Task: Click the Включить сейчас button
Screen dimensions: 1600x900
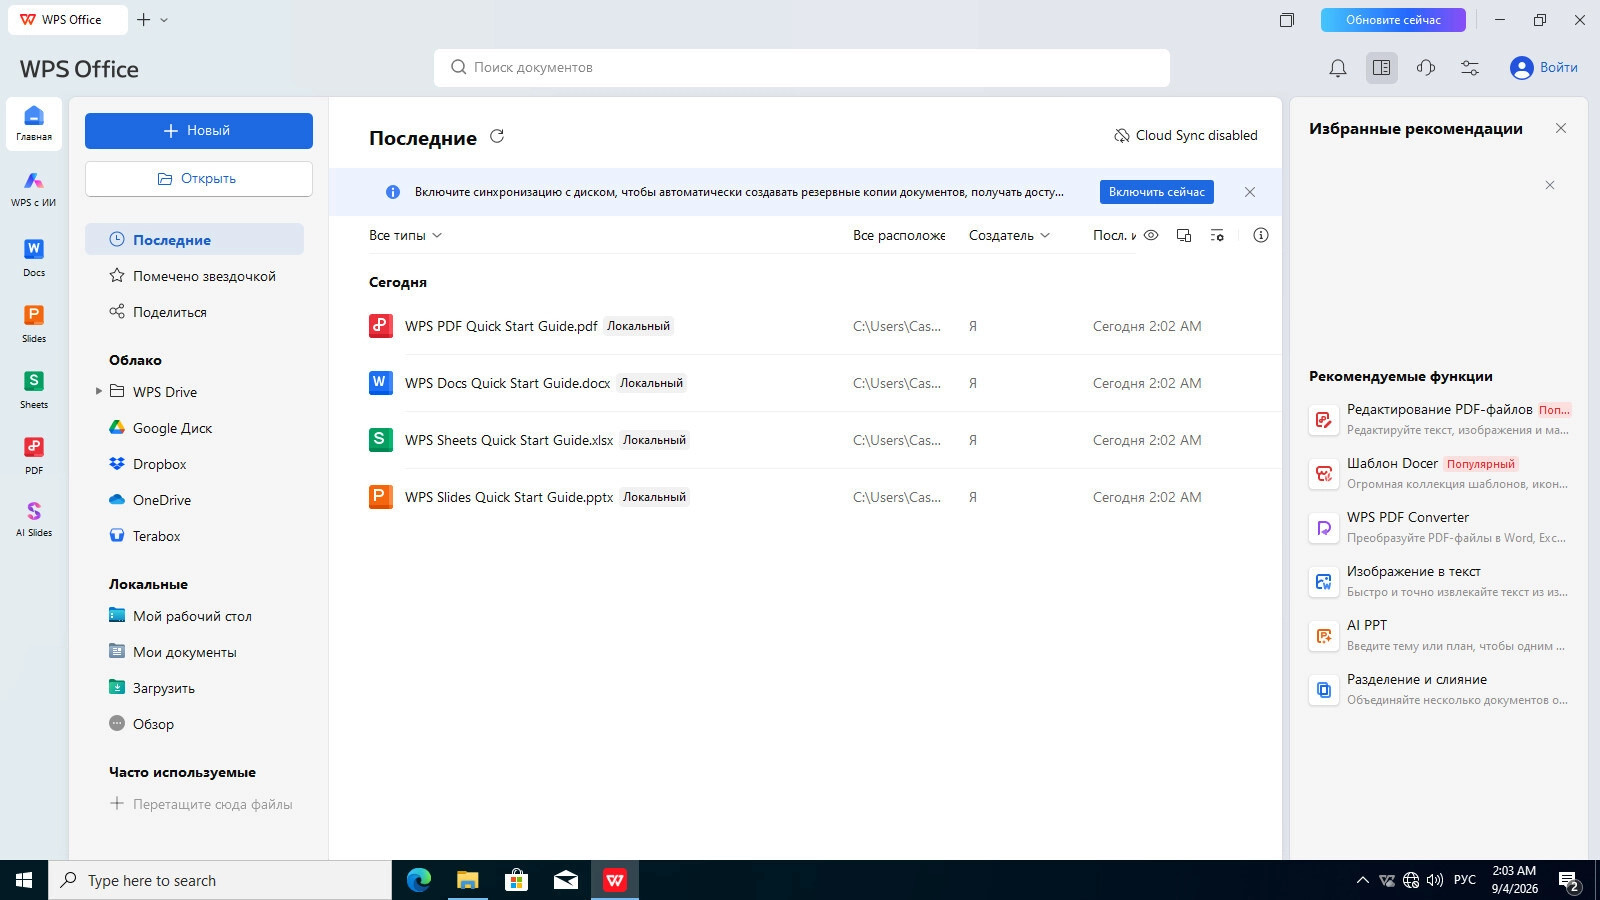Action: pyautogui.click(x=1156, y=192)
